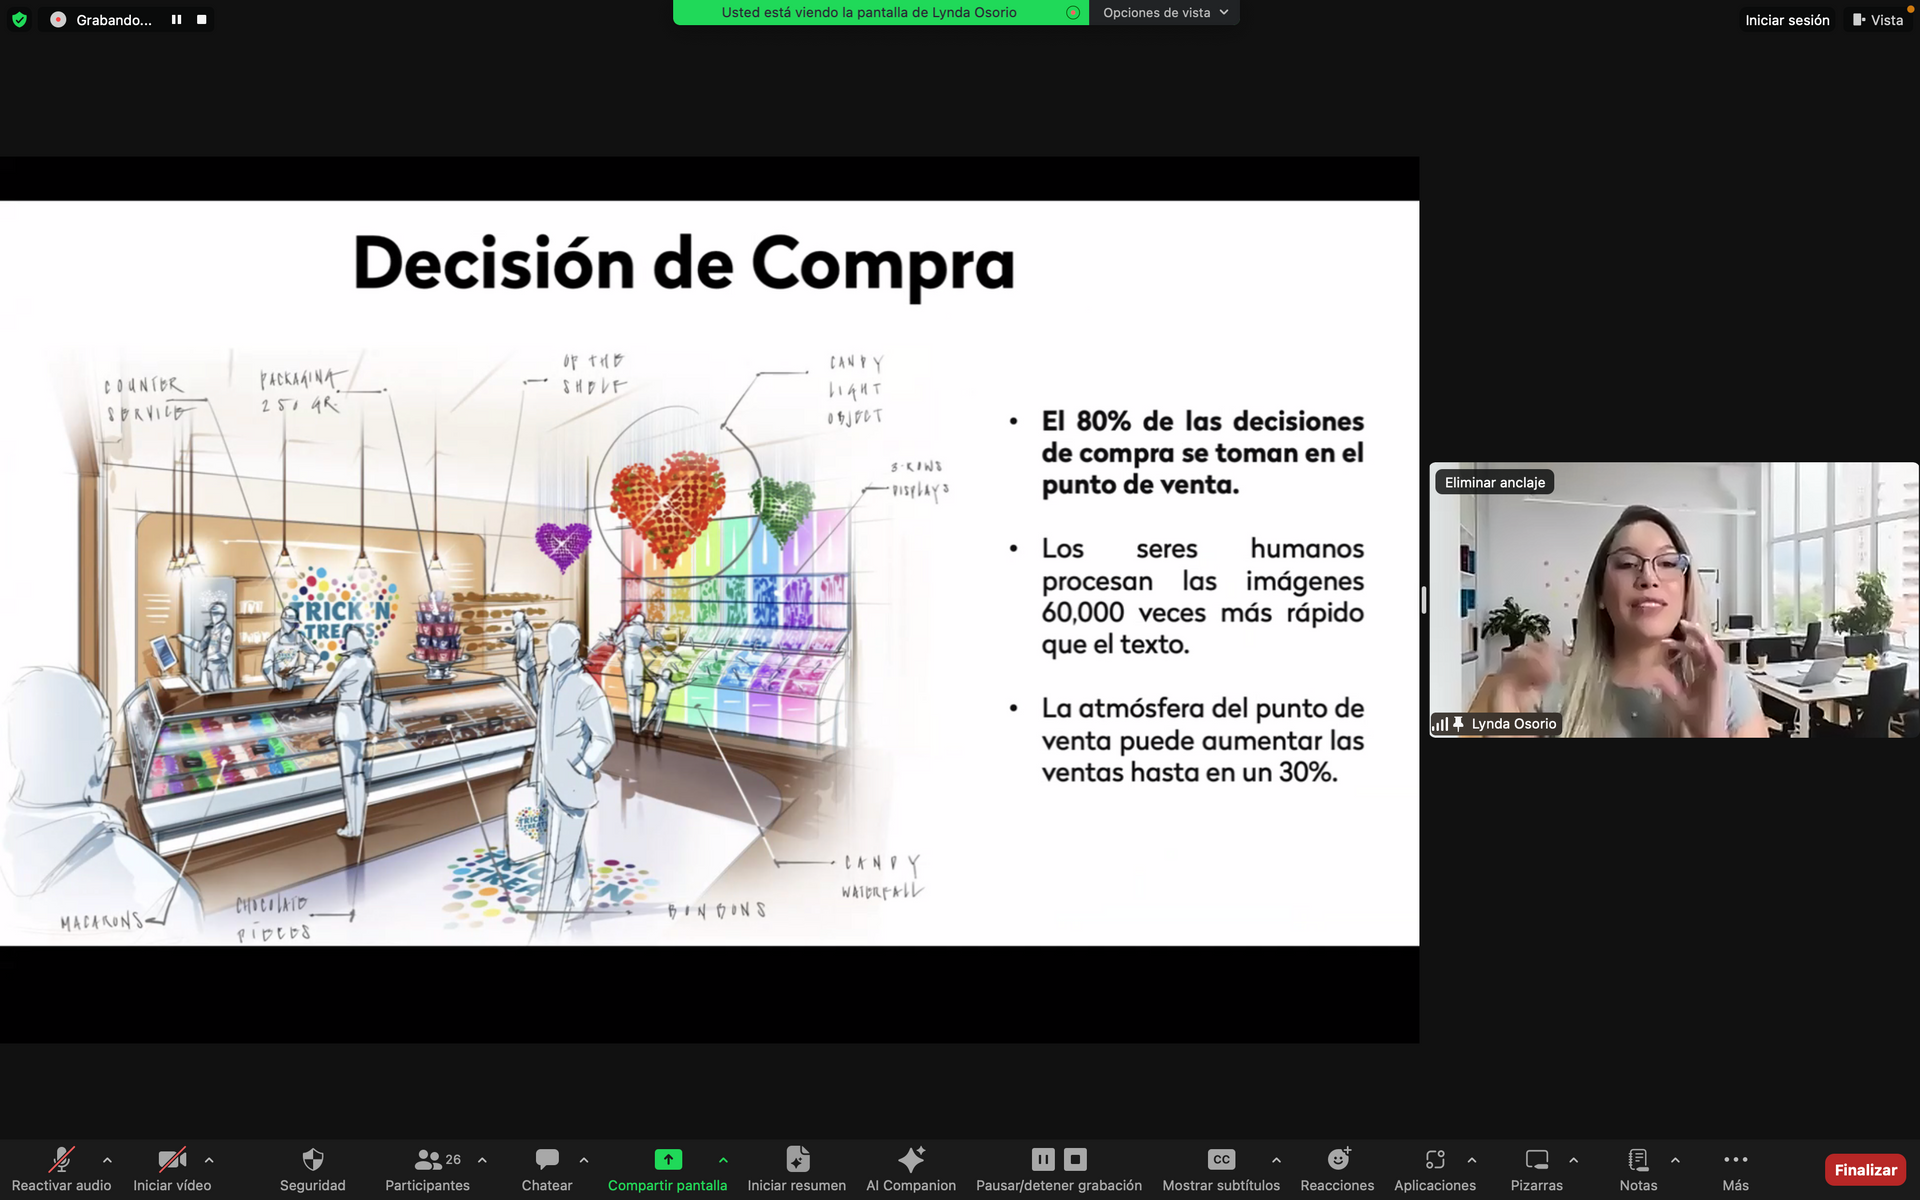Open the Chatear chat bubble
This screenshot has width=1920, height=1200.
coord(546,1160)
